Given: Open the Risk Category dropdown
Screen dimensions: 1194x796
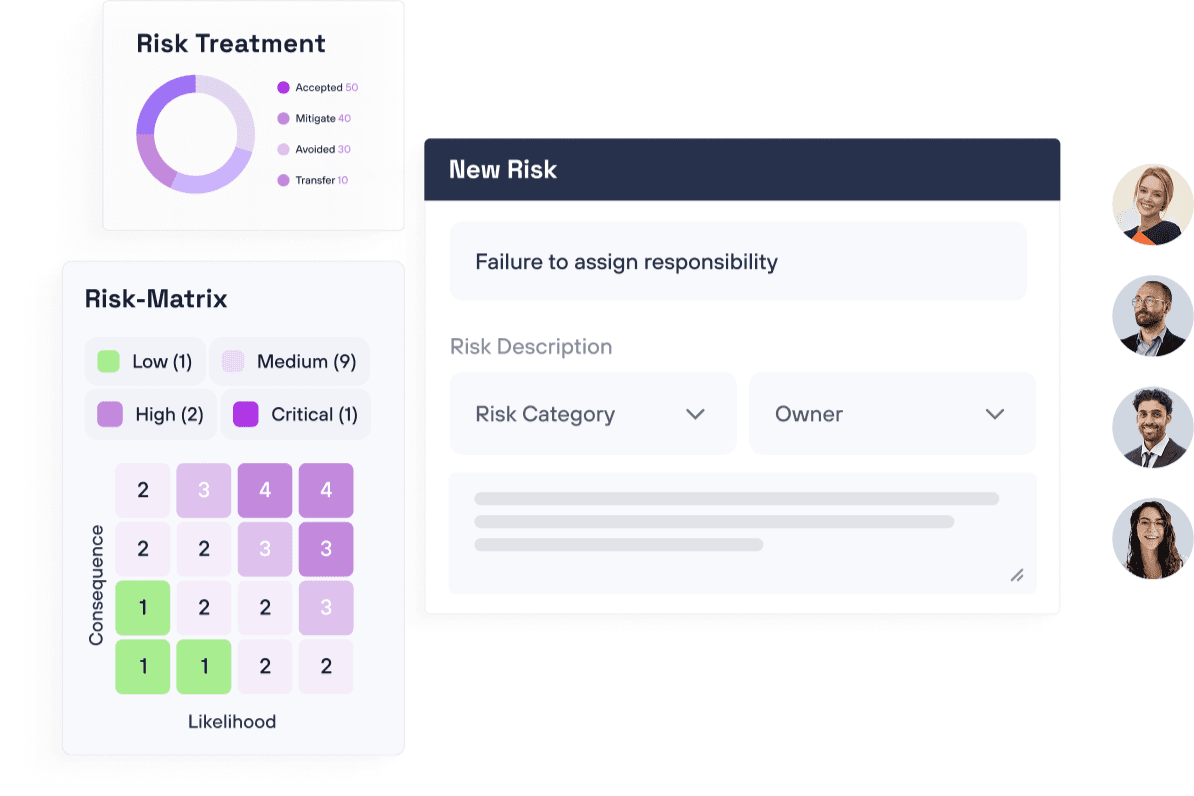Looking at the screenshot, I should point(593,414).
